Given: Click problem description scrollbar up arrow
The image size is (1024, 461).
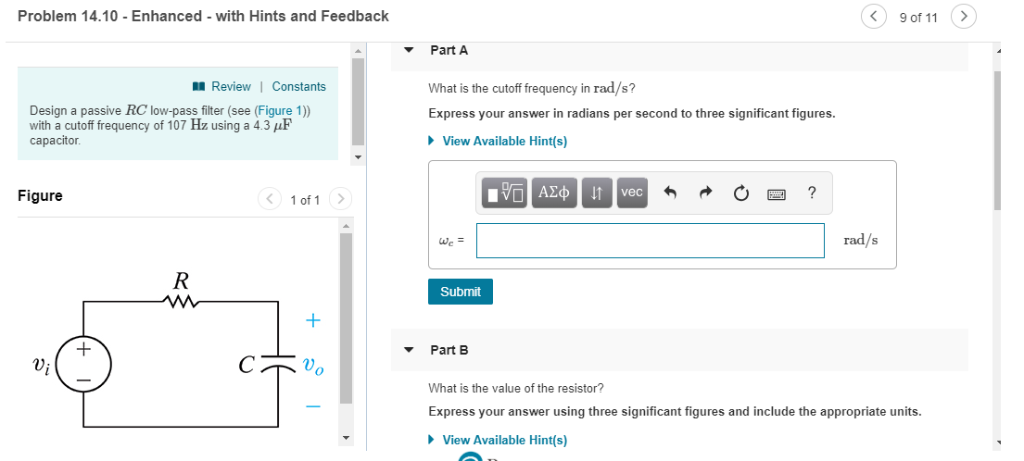Looking at the screenshot, I should (x=358, y=52).
